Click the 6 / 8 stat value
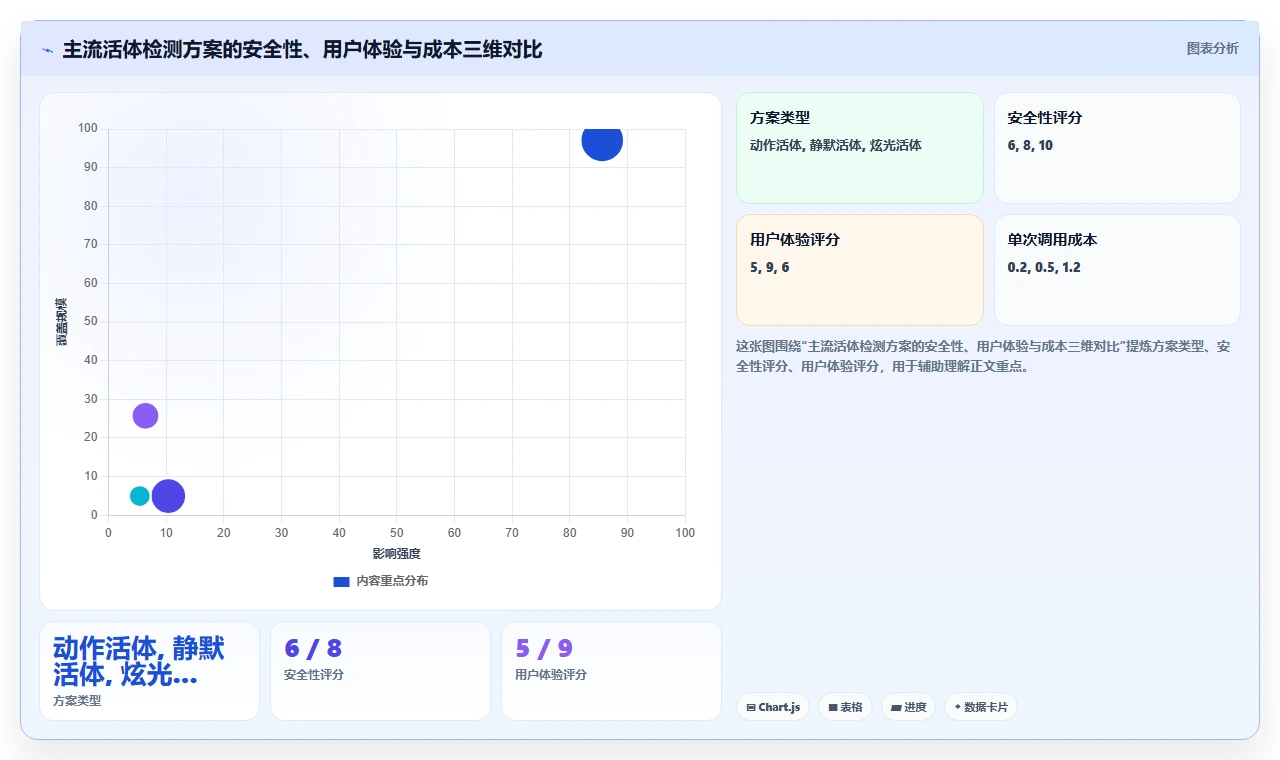 (313, 649)
